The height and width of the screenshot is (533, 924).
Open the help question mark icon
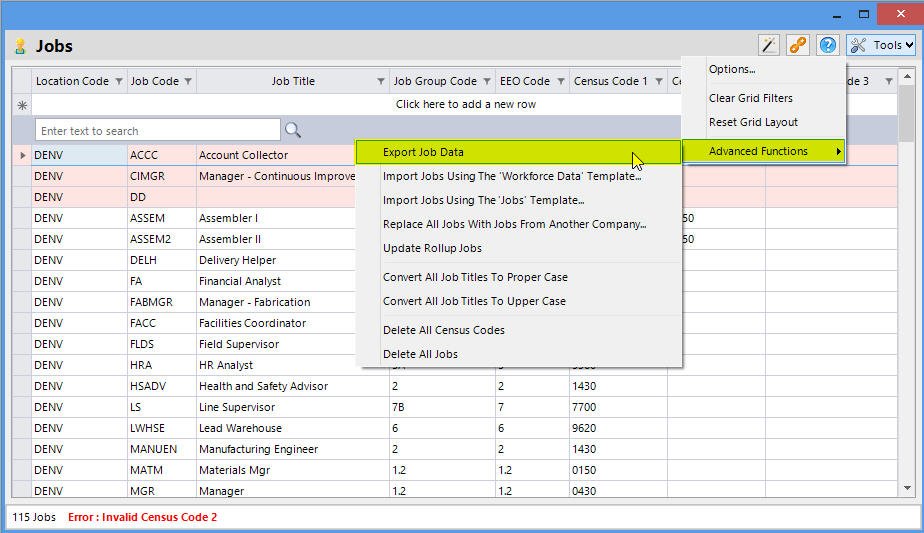(x=827, y=45)
